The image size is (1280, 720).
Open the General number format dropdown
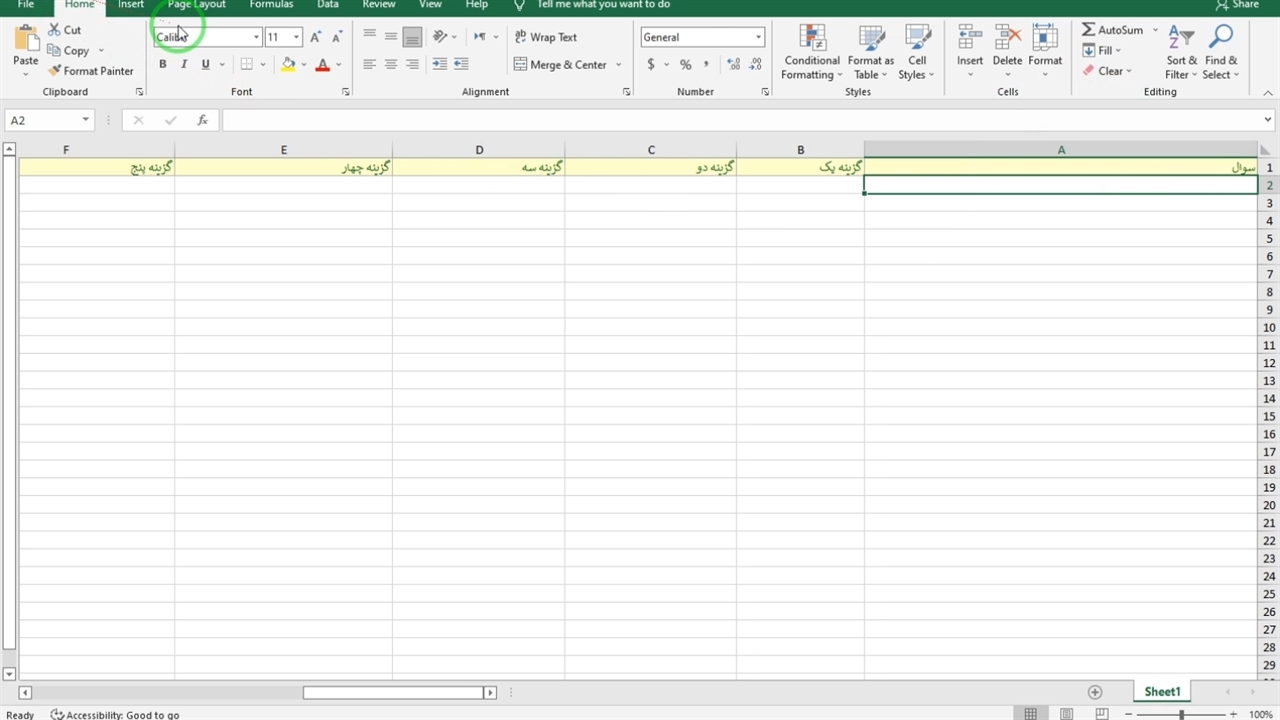coord(758,37)
